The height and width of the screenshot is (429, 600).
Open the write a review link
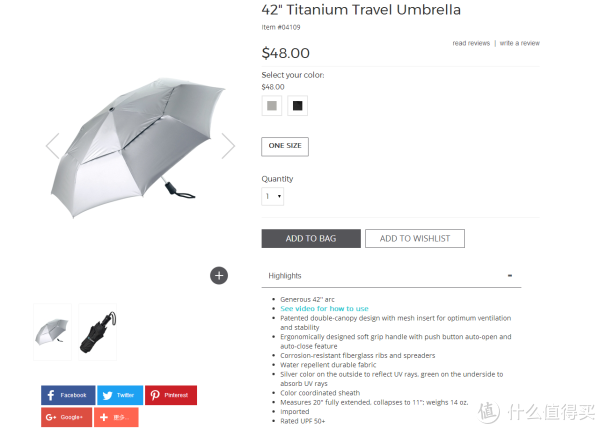tap(520, 43)
